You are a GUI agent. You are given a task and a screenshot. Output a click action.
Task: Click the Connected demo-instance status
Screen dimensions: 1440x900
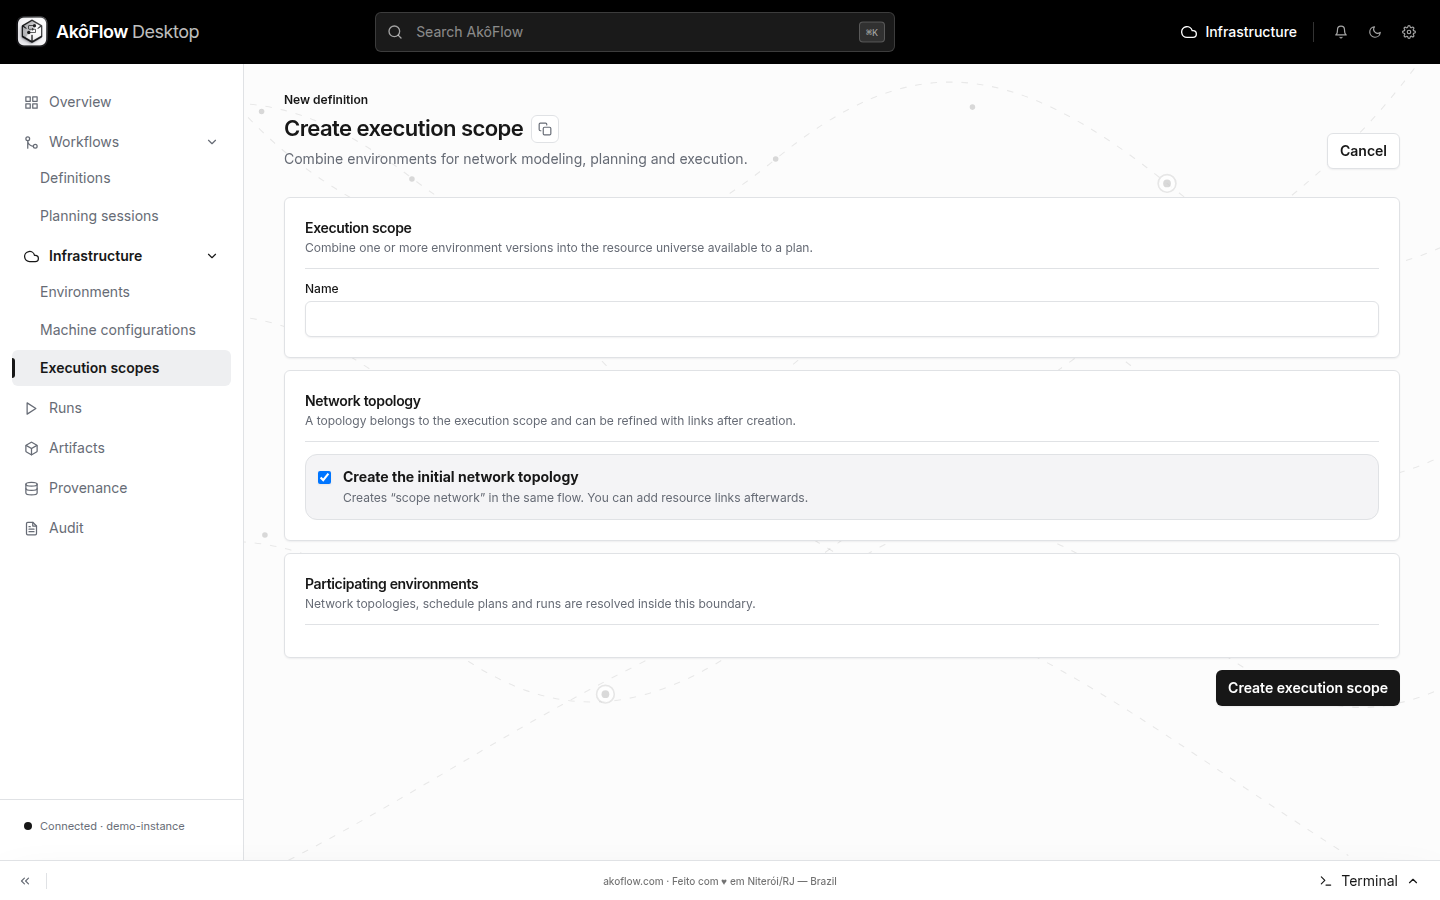coord(104,826)
